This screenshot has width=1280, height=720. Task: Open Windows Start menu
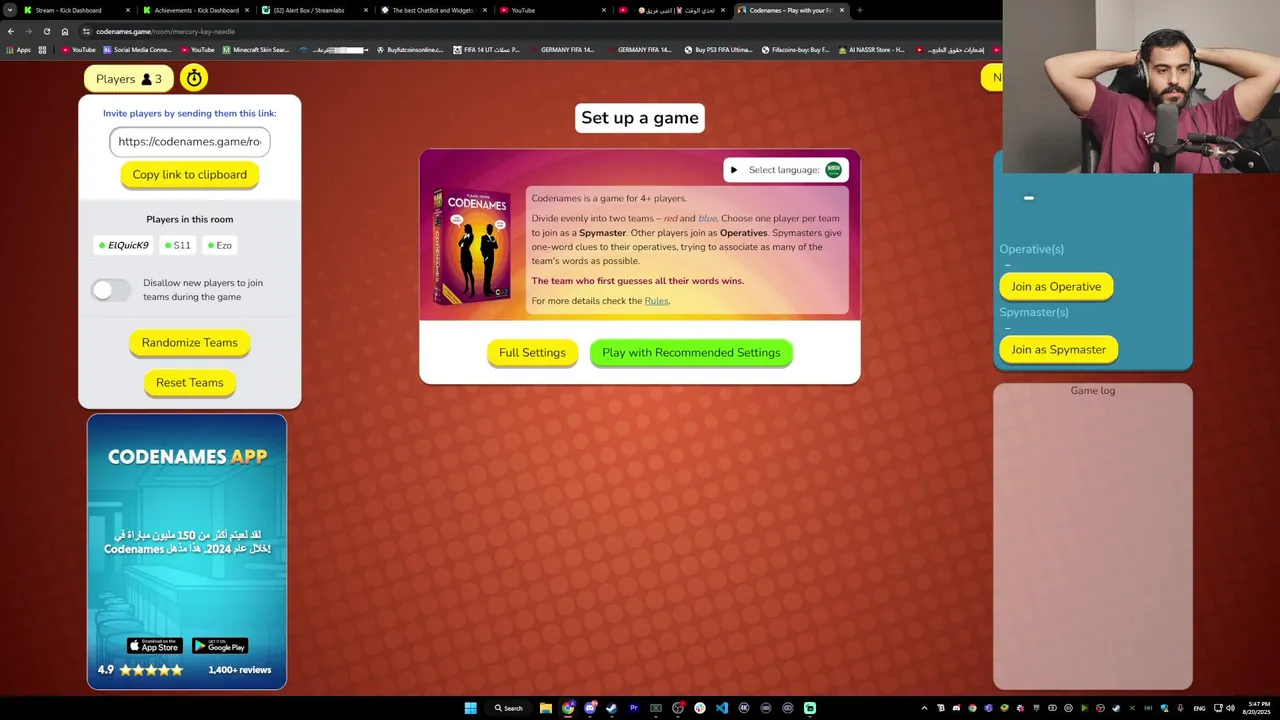click(470, 708)
